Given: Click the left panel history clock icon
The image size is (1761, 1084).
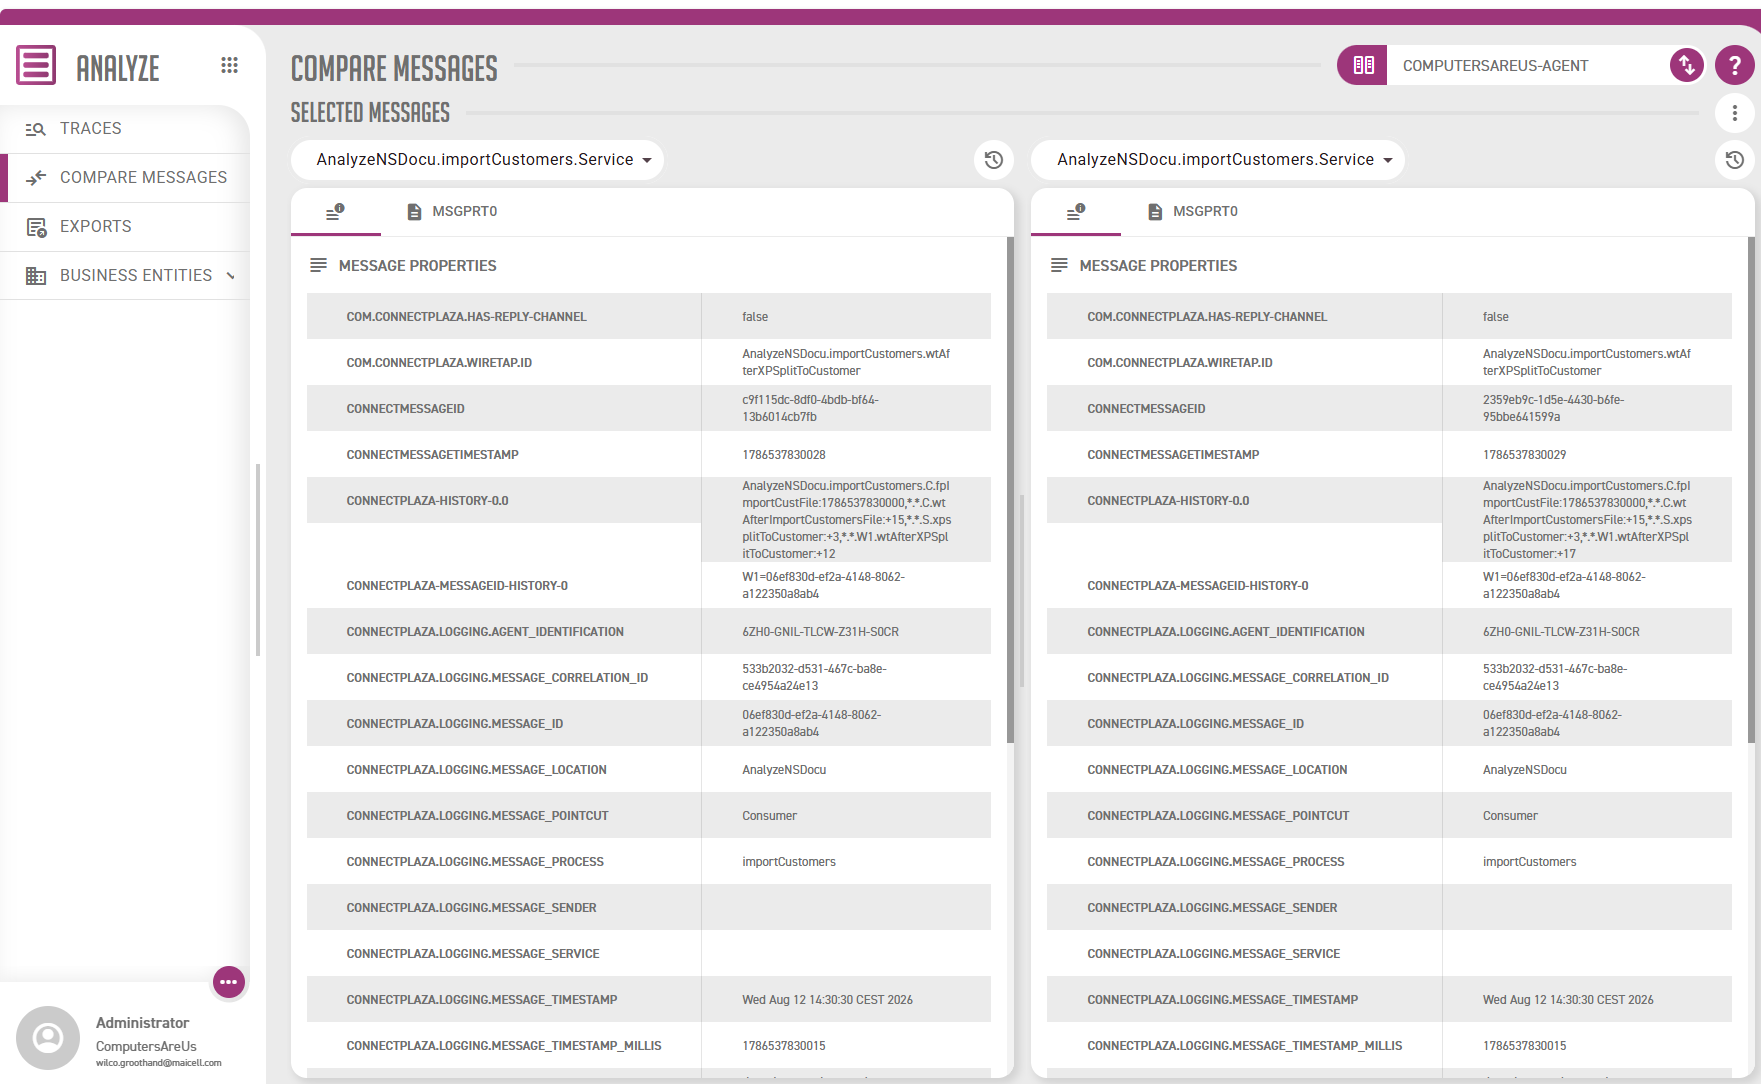Looking at the screenshot, I should pyautogui.click(x=994, y=160).
